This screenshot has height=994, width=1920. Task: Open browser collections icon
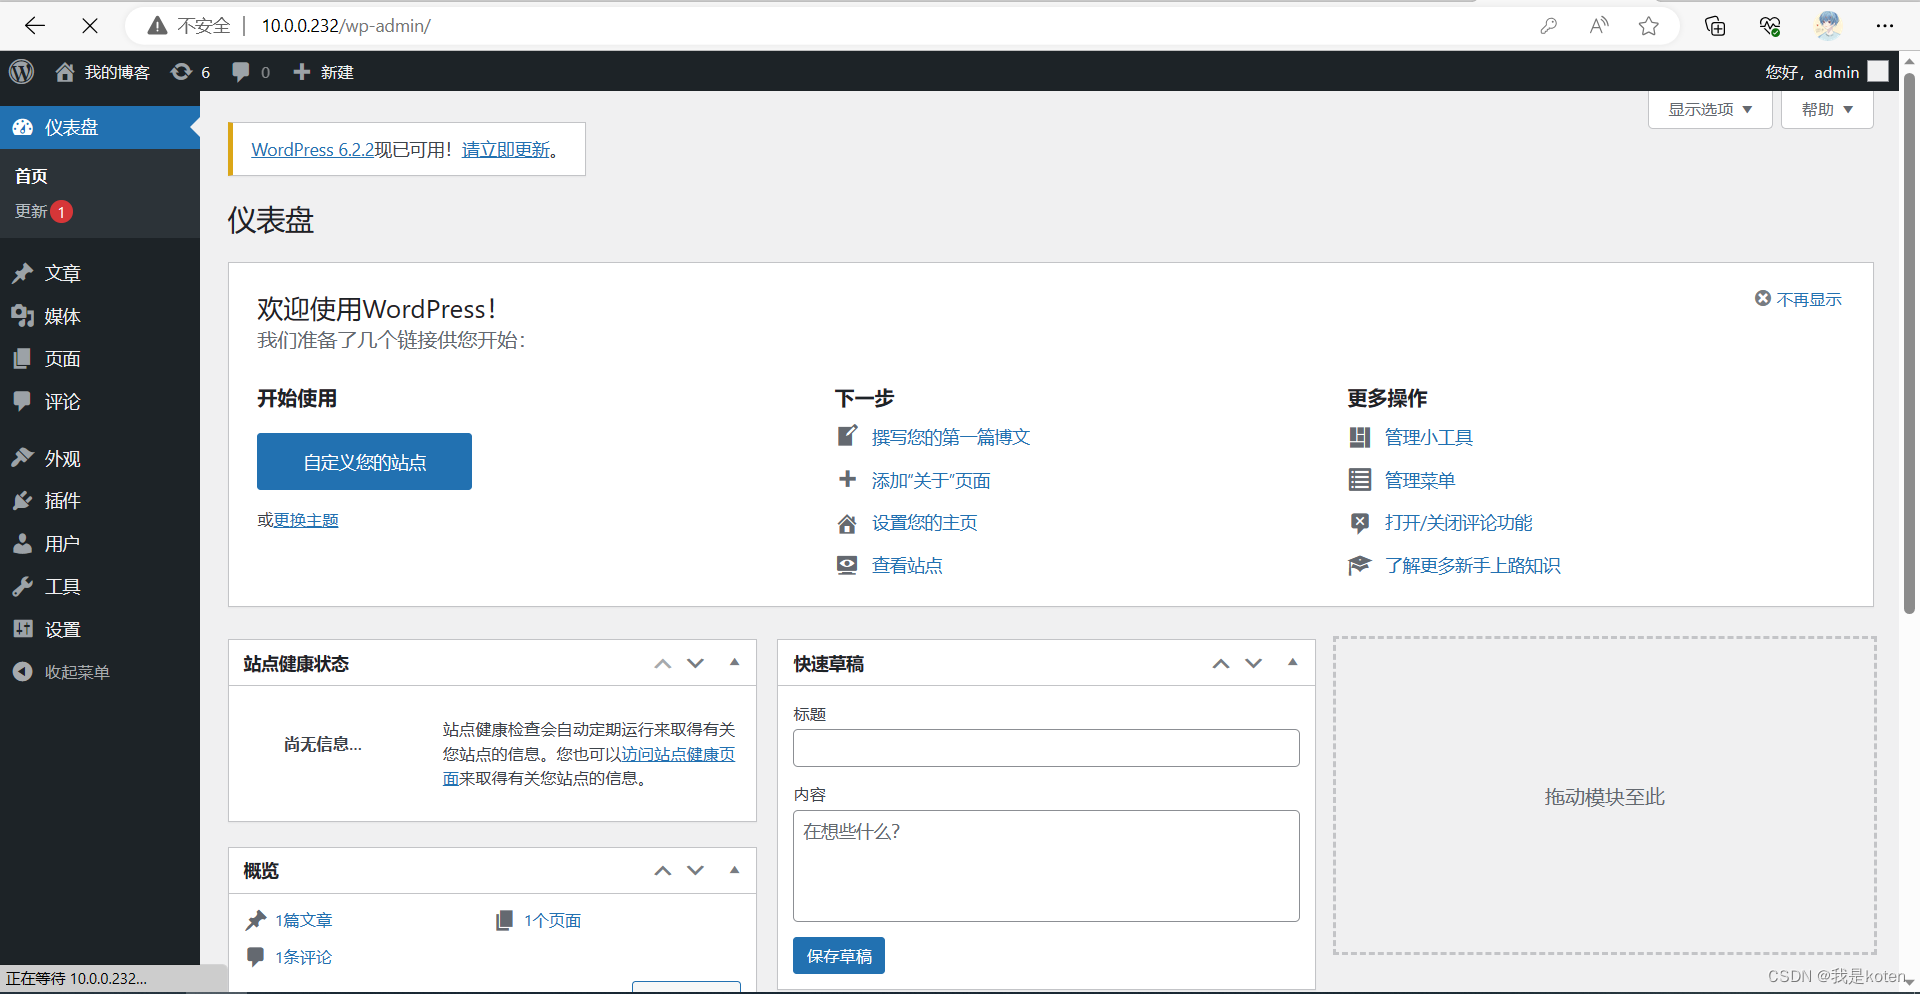(1715, 26)
